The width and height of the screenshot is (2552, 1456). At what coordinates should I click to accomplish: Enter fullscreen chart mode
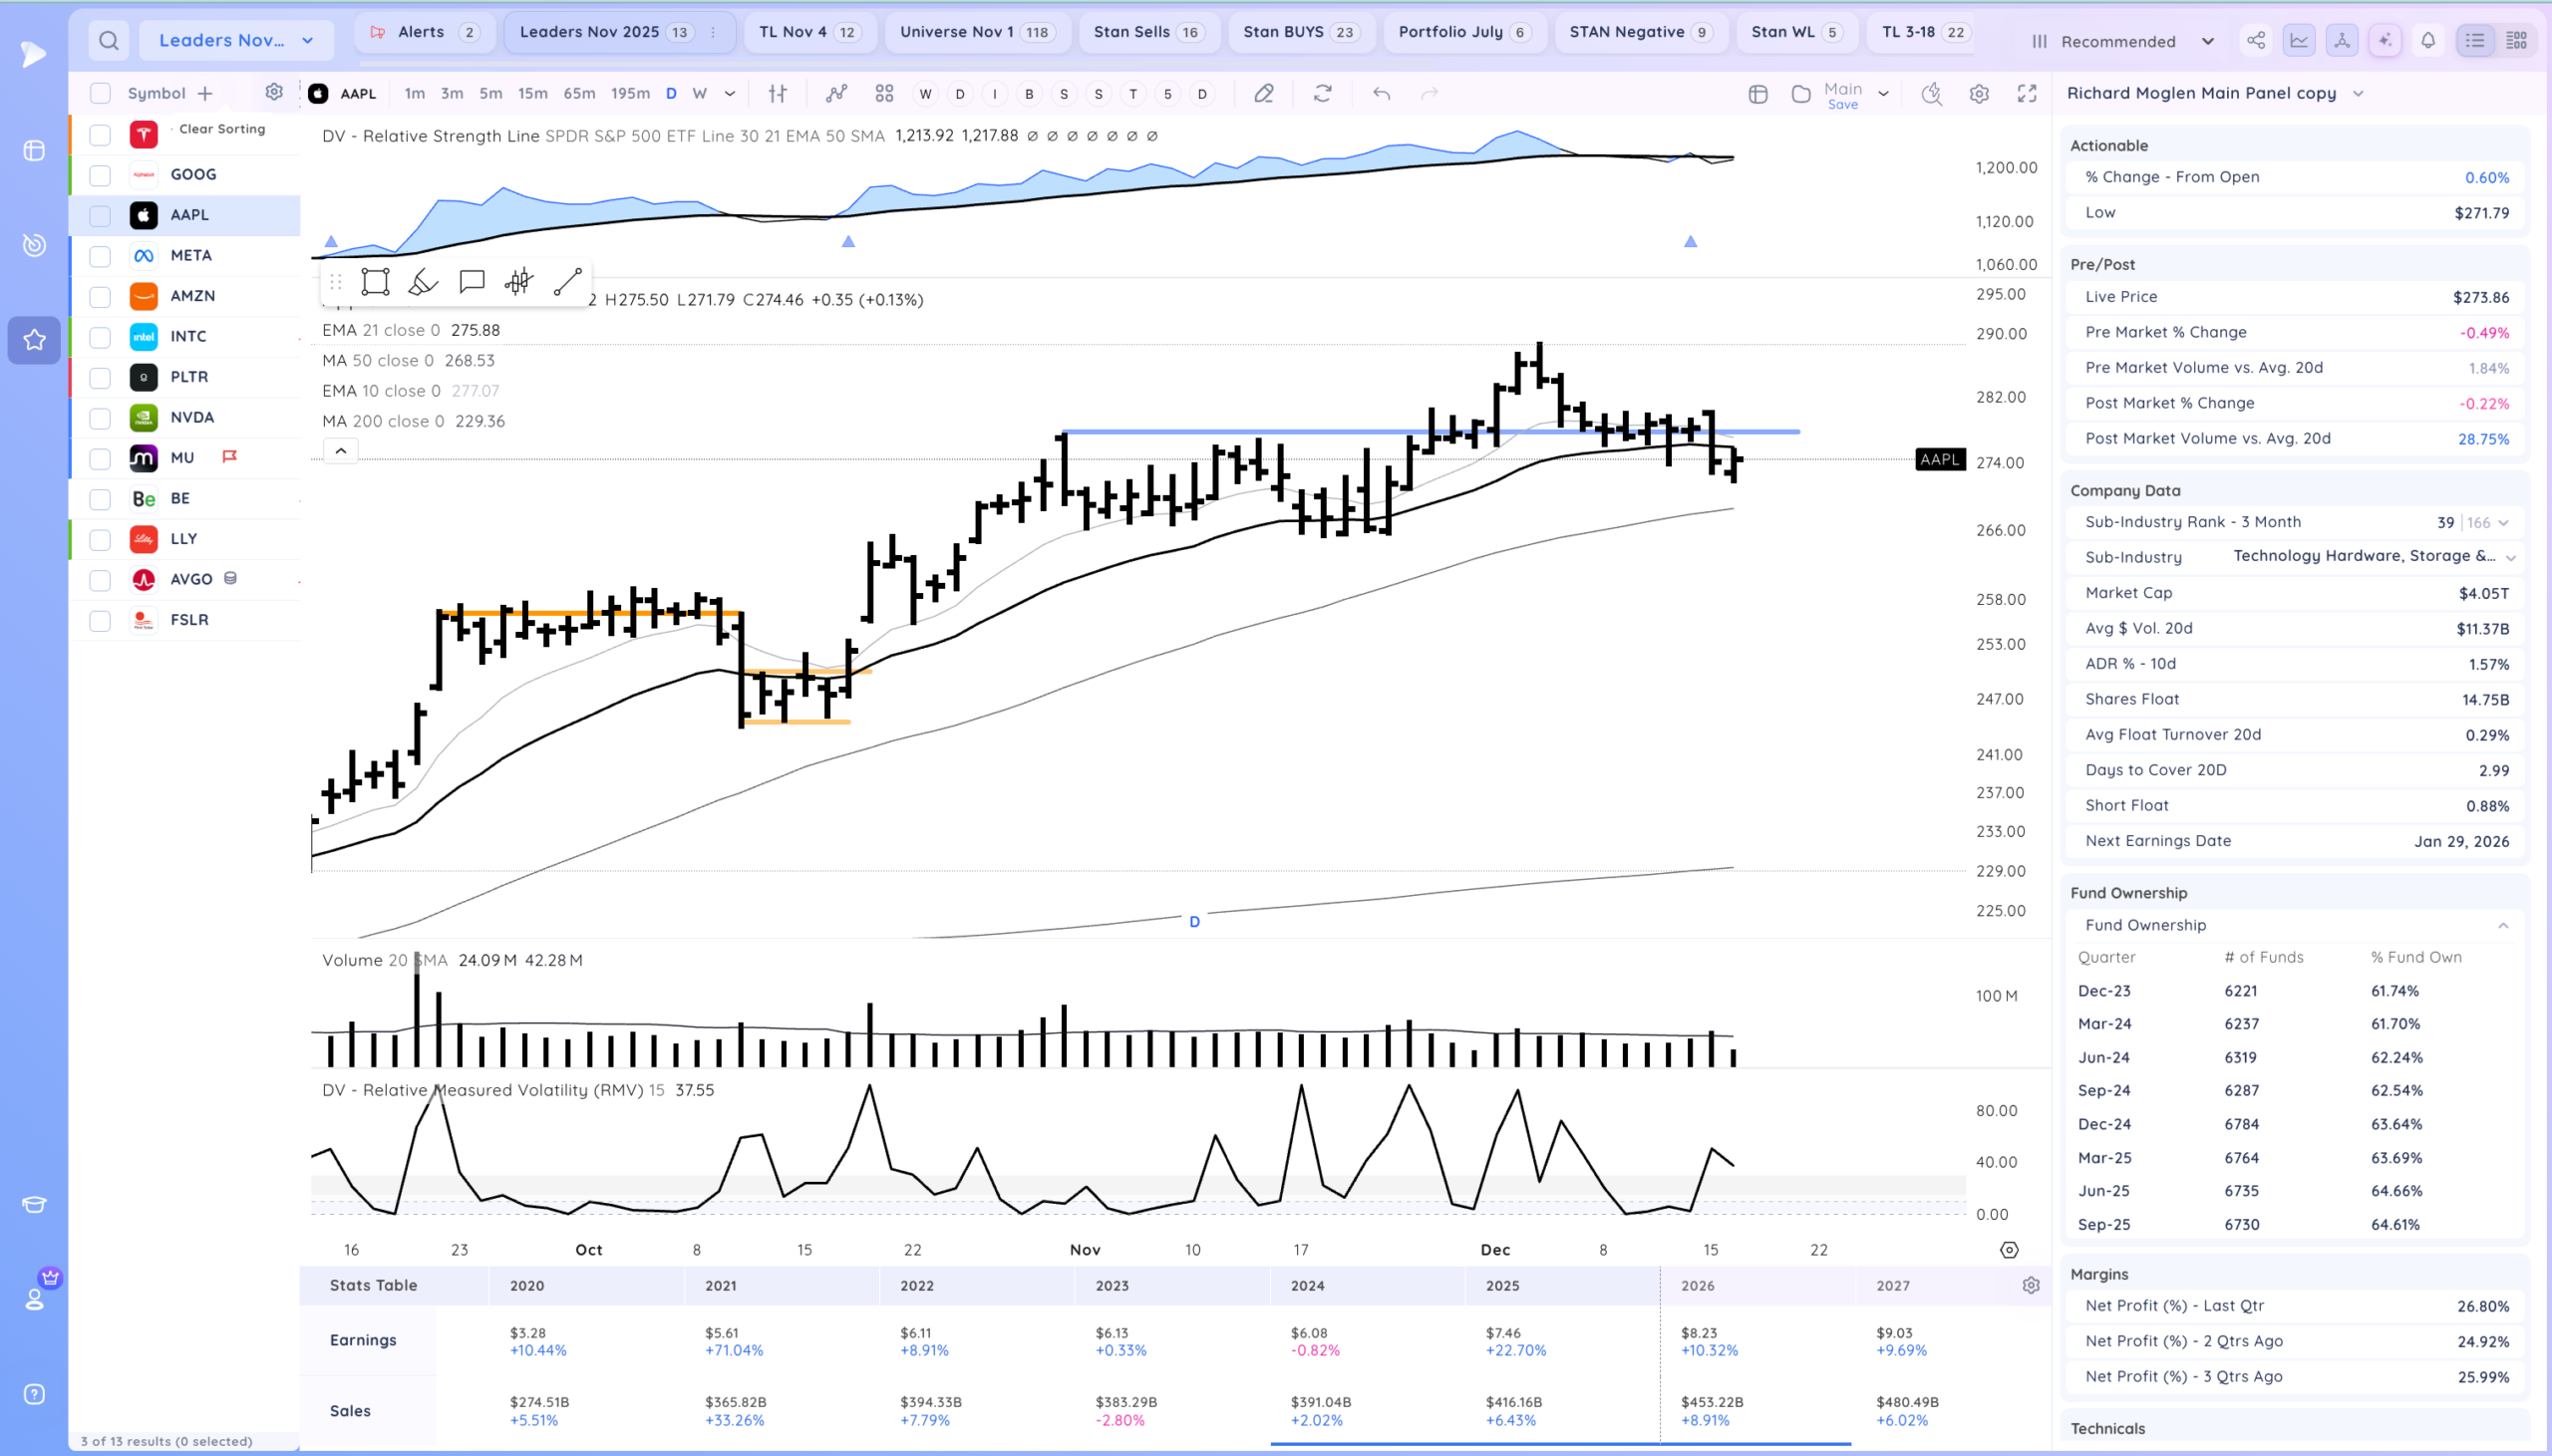(2027, 93)
